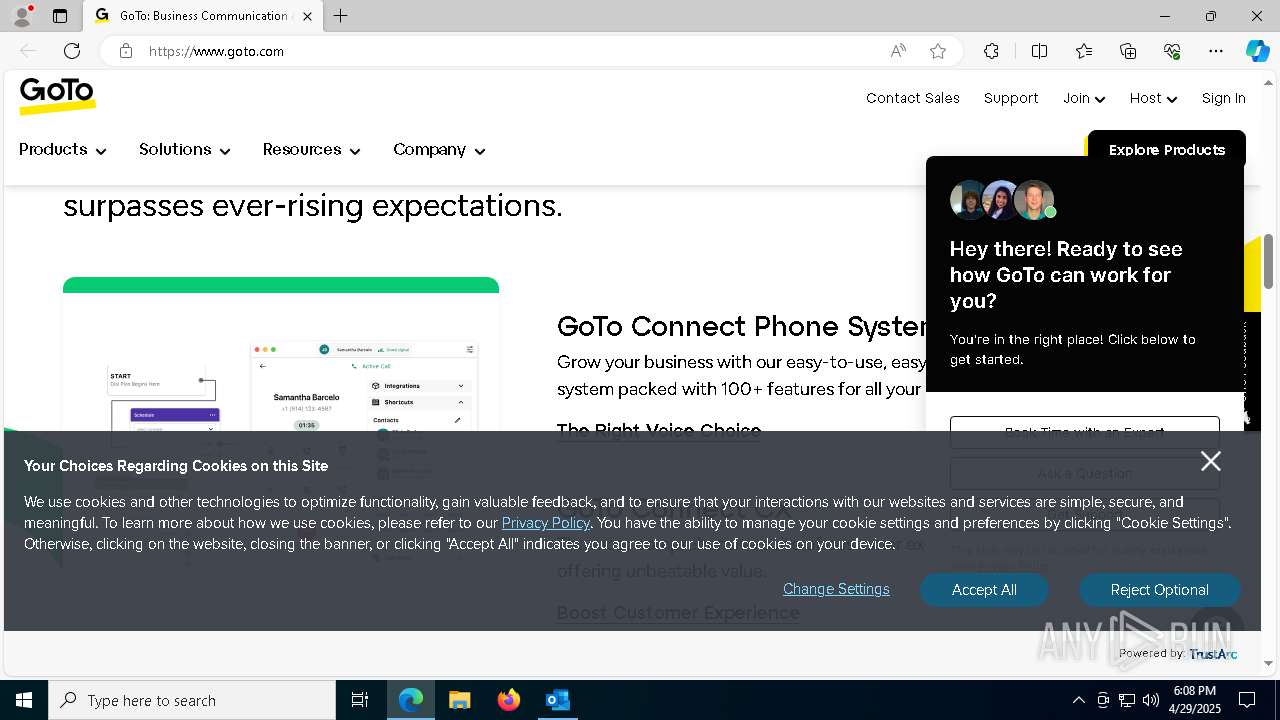Refresh the page in the browser

(72, 51)
